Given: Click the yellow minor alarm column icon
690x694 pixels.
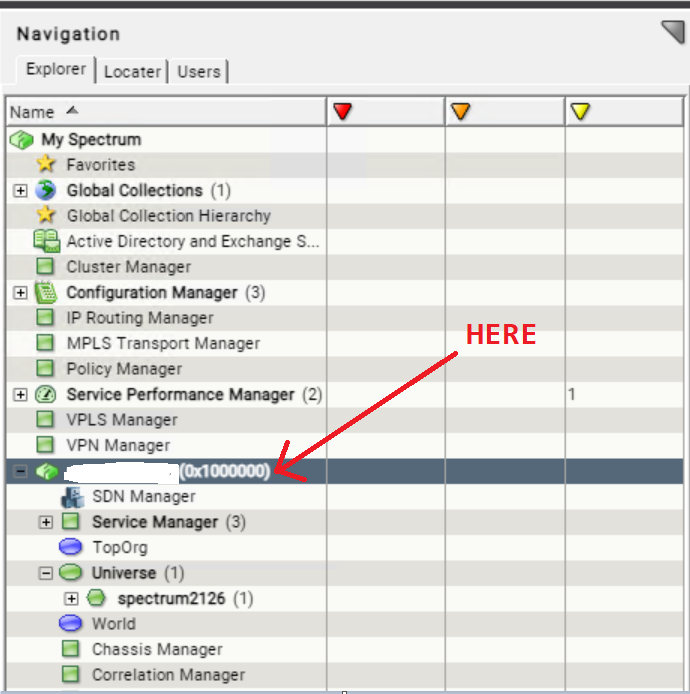Looking at the screenshot, I should (580, 112).
